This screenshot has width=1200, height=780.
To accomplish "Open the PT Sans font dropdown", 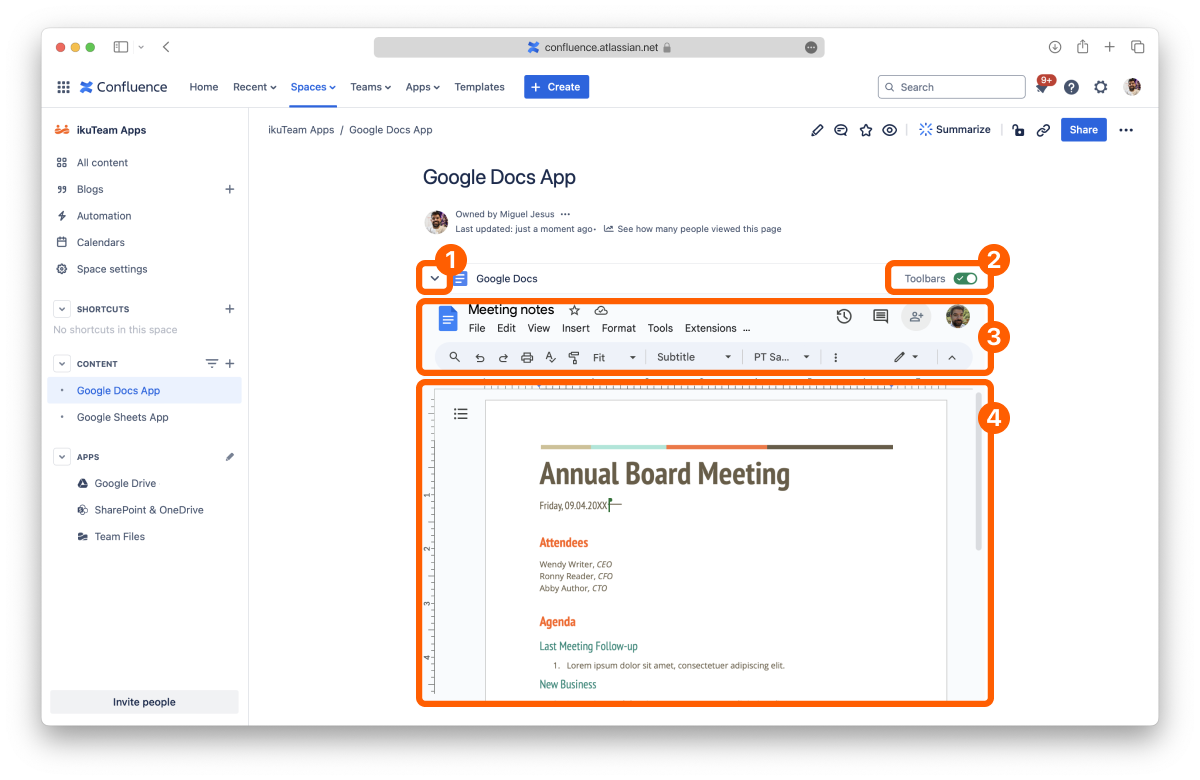I will [x=781, y=357].
